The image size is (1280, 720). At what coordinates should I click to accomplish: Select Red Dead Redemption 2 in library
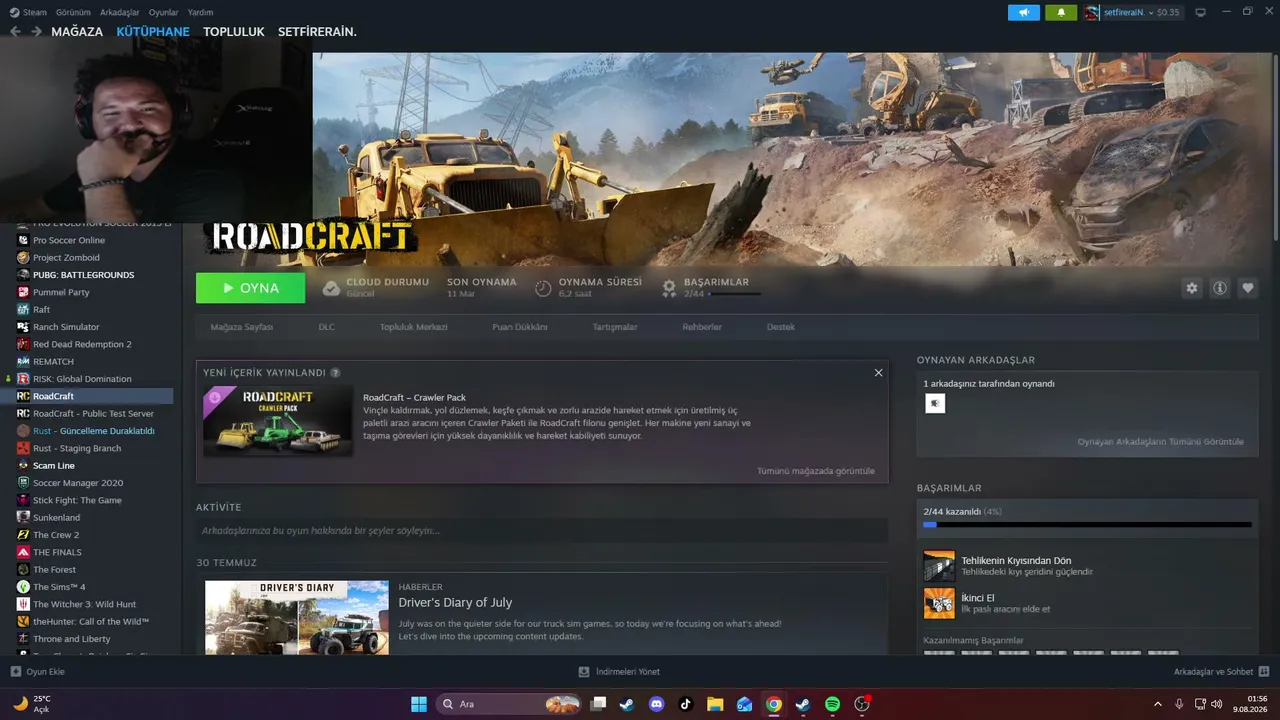(82, 344)
